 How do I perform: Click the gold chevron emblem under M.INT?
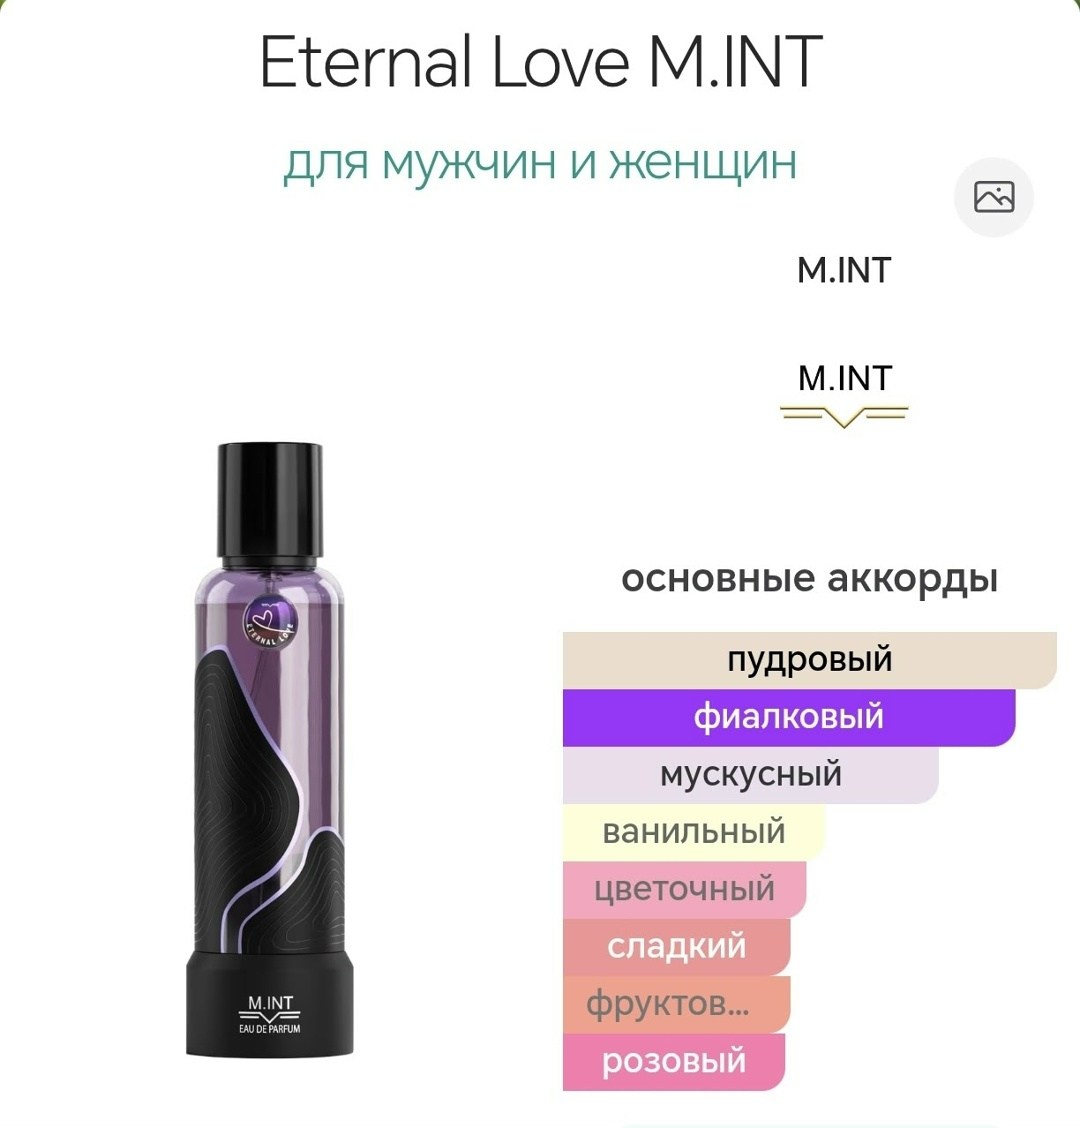coord(845,416)
